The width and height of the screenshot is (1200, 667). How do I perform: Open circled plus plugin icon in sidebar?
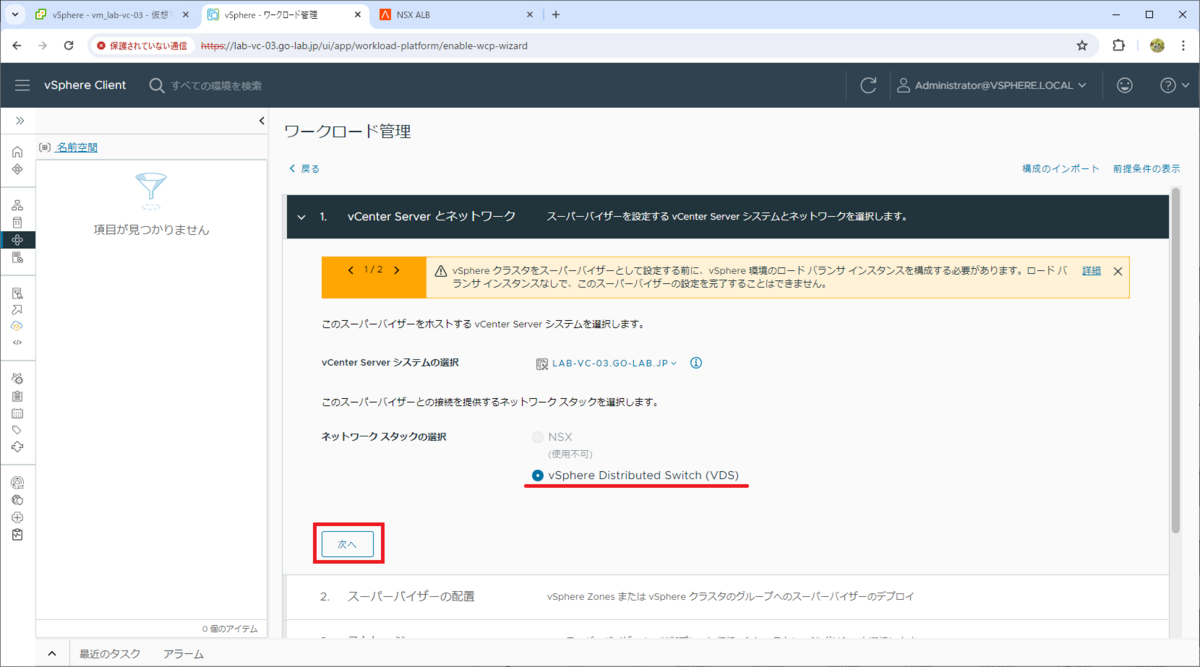[17, 517]
